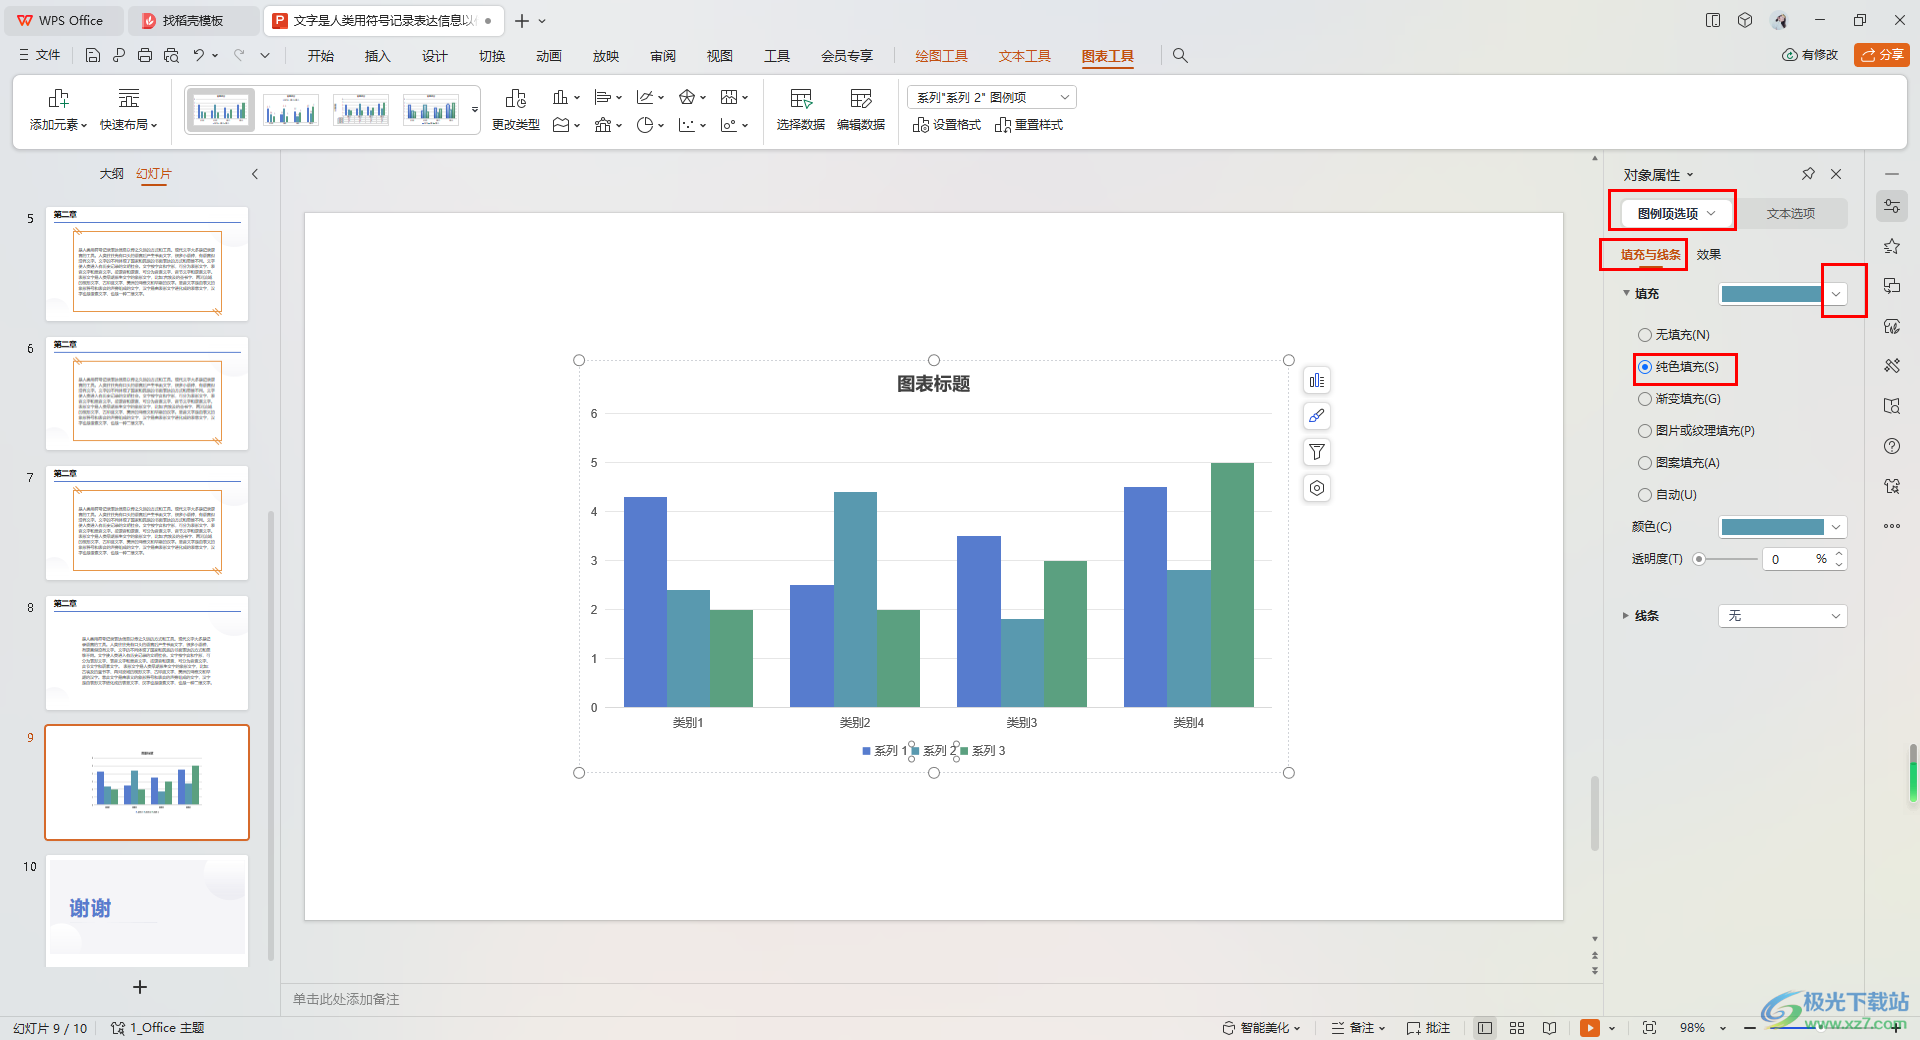This screenshot has width=1920, height=1040.
Task: Toggle Notes in status bar
Action: tap(1358, 1028)
